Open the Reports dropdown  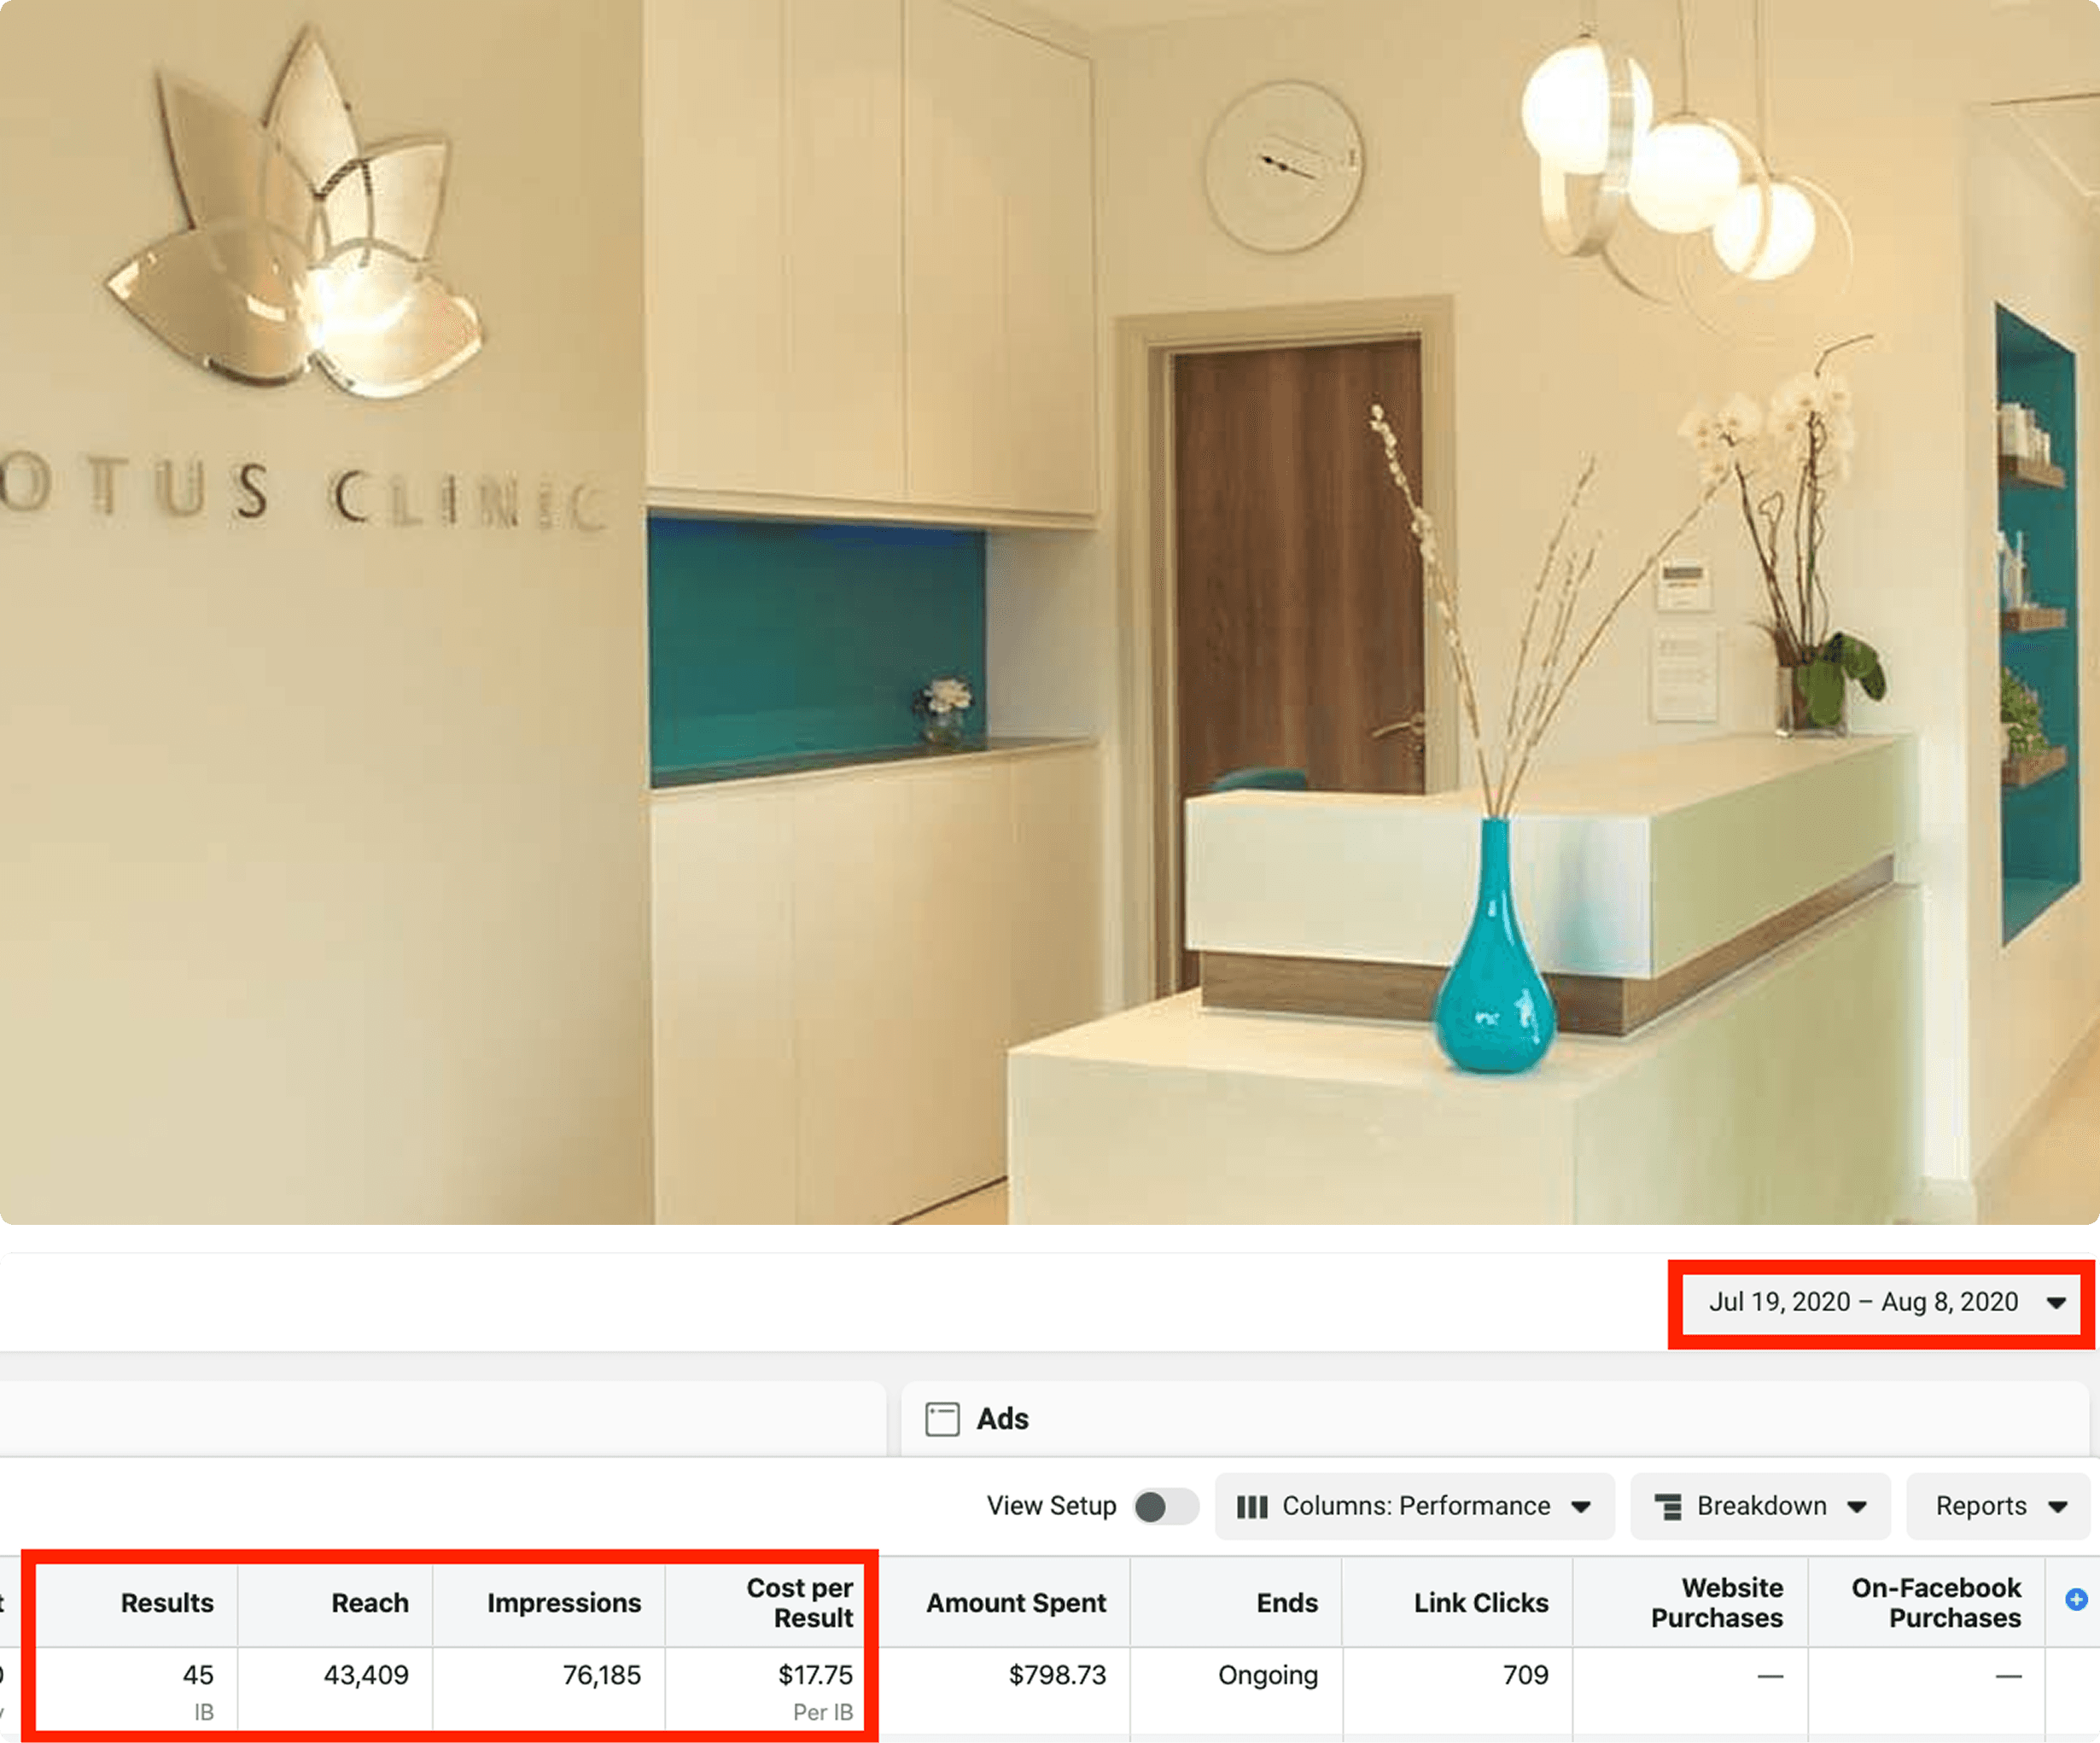[x=1999, y=1507]
